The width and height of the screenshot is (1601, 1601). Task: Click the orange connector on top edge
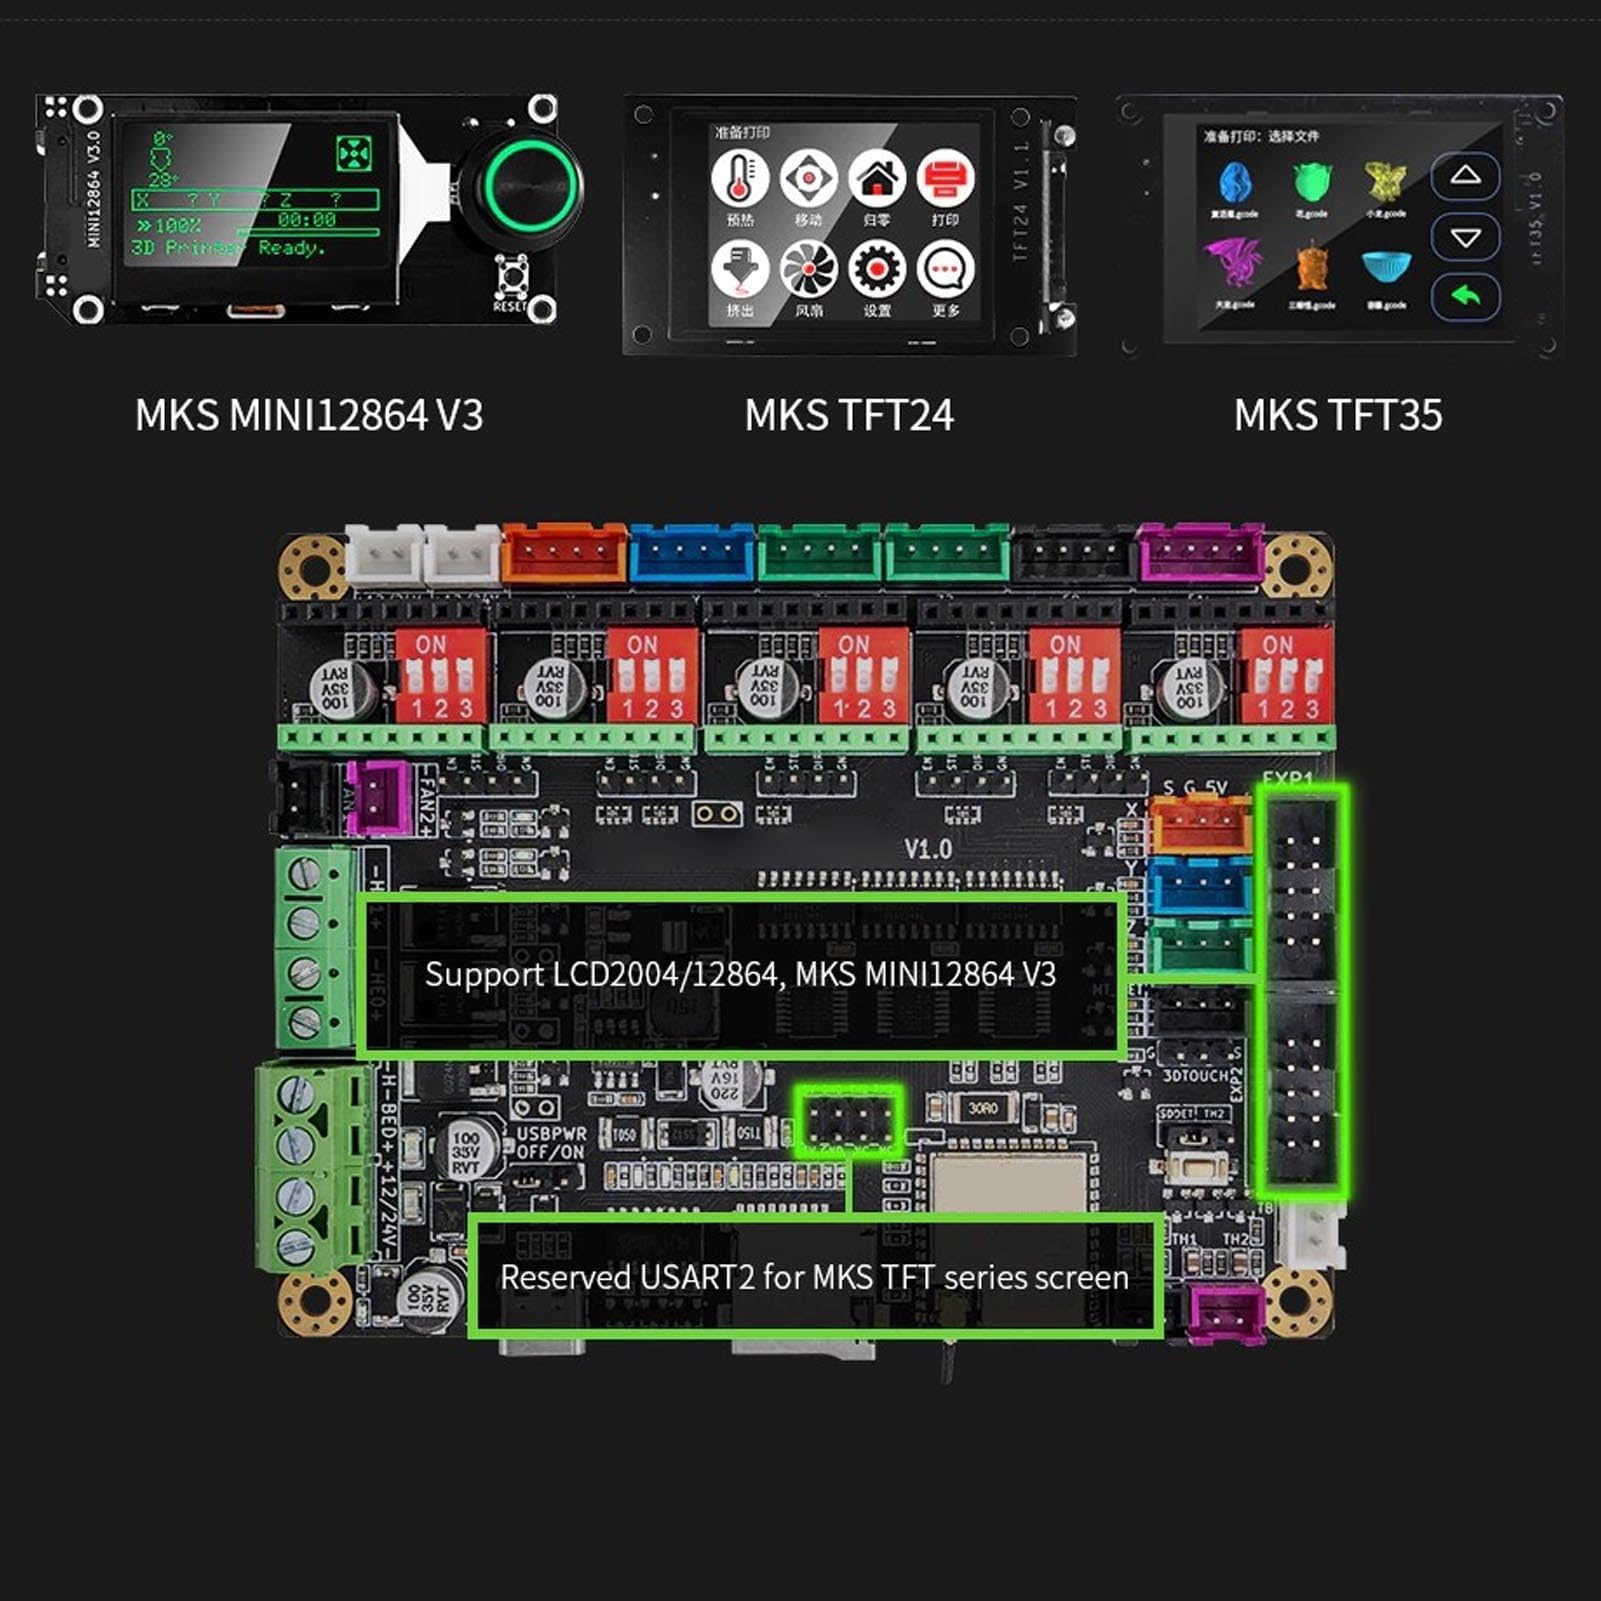[565, 553]
